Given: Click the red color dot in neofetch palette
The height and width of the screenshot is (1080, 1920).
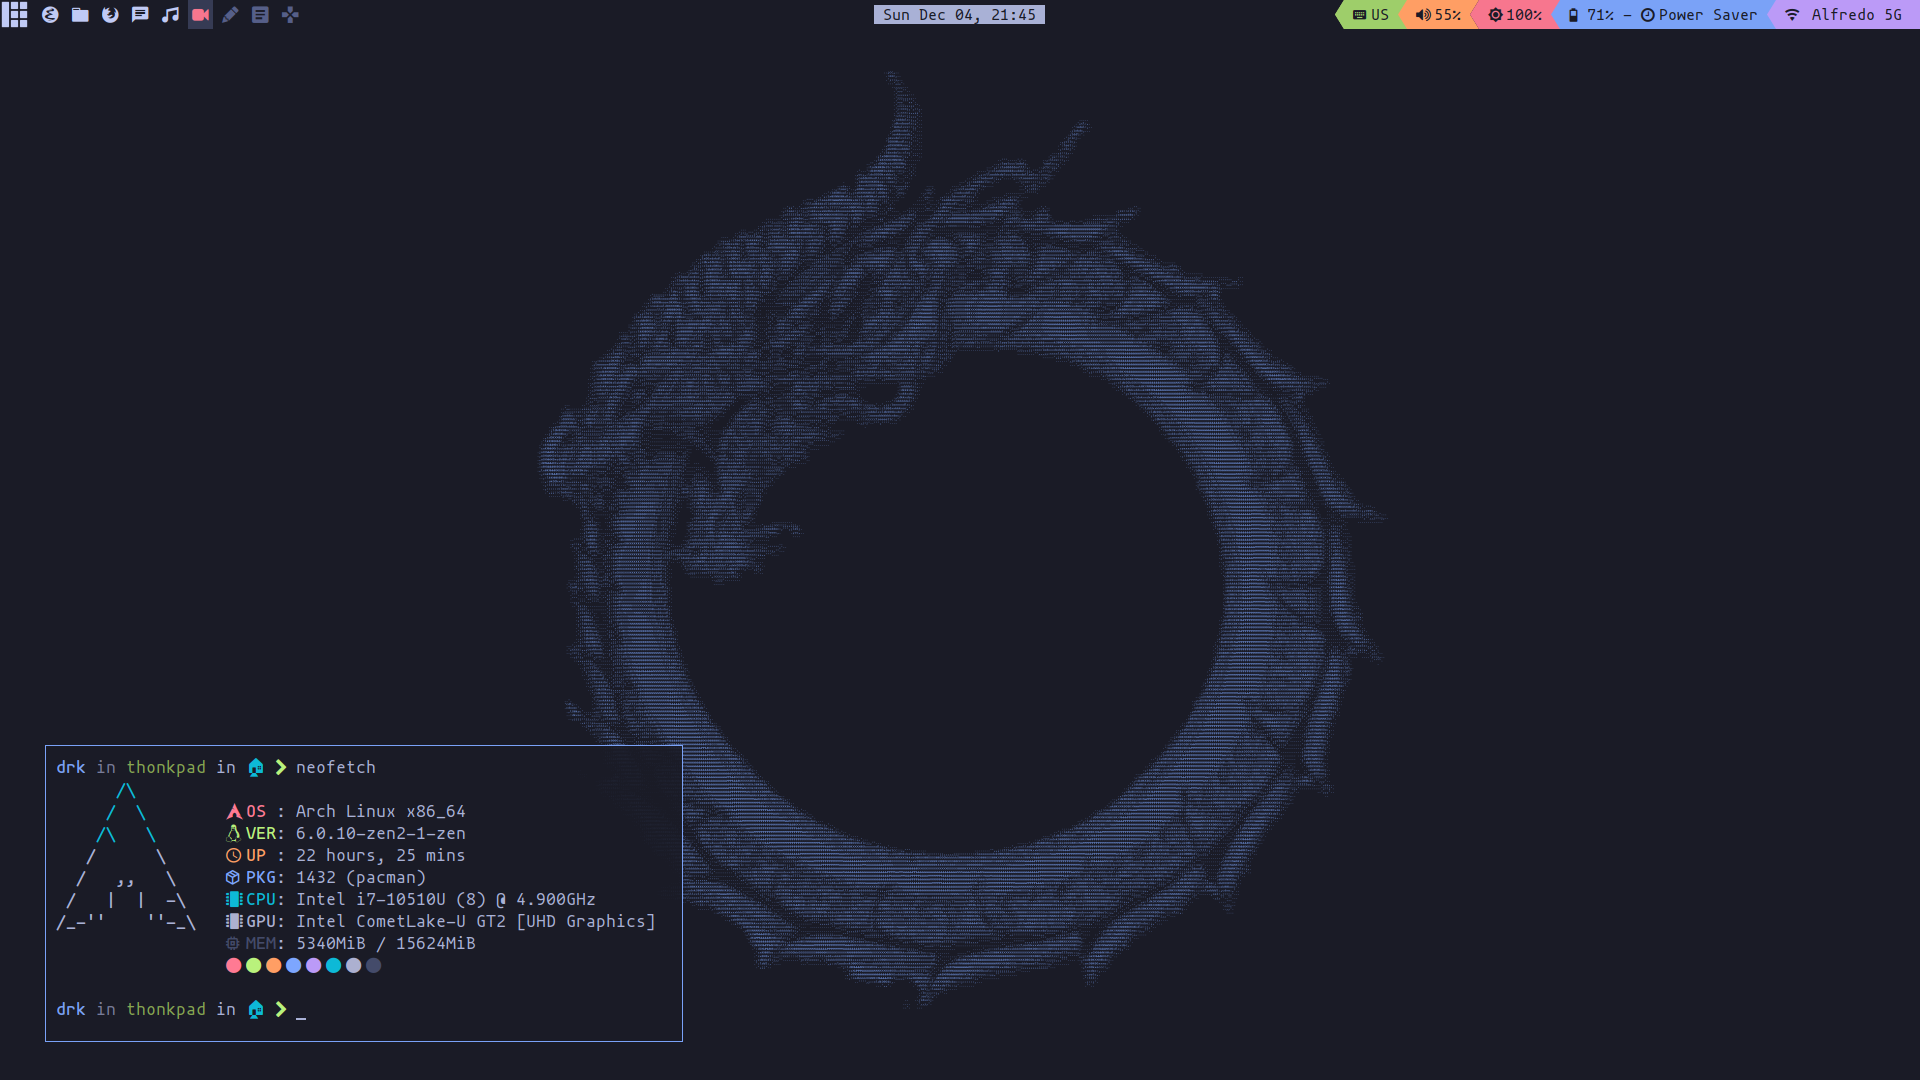Looking at the screenshot, I should click(x=234, y=965).
